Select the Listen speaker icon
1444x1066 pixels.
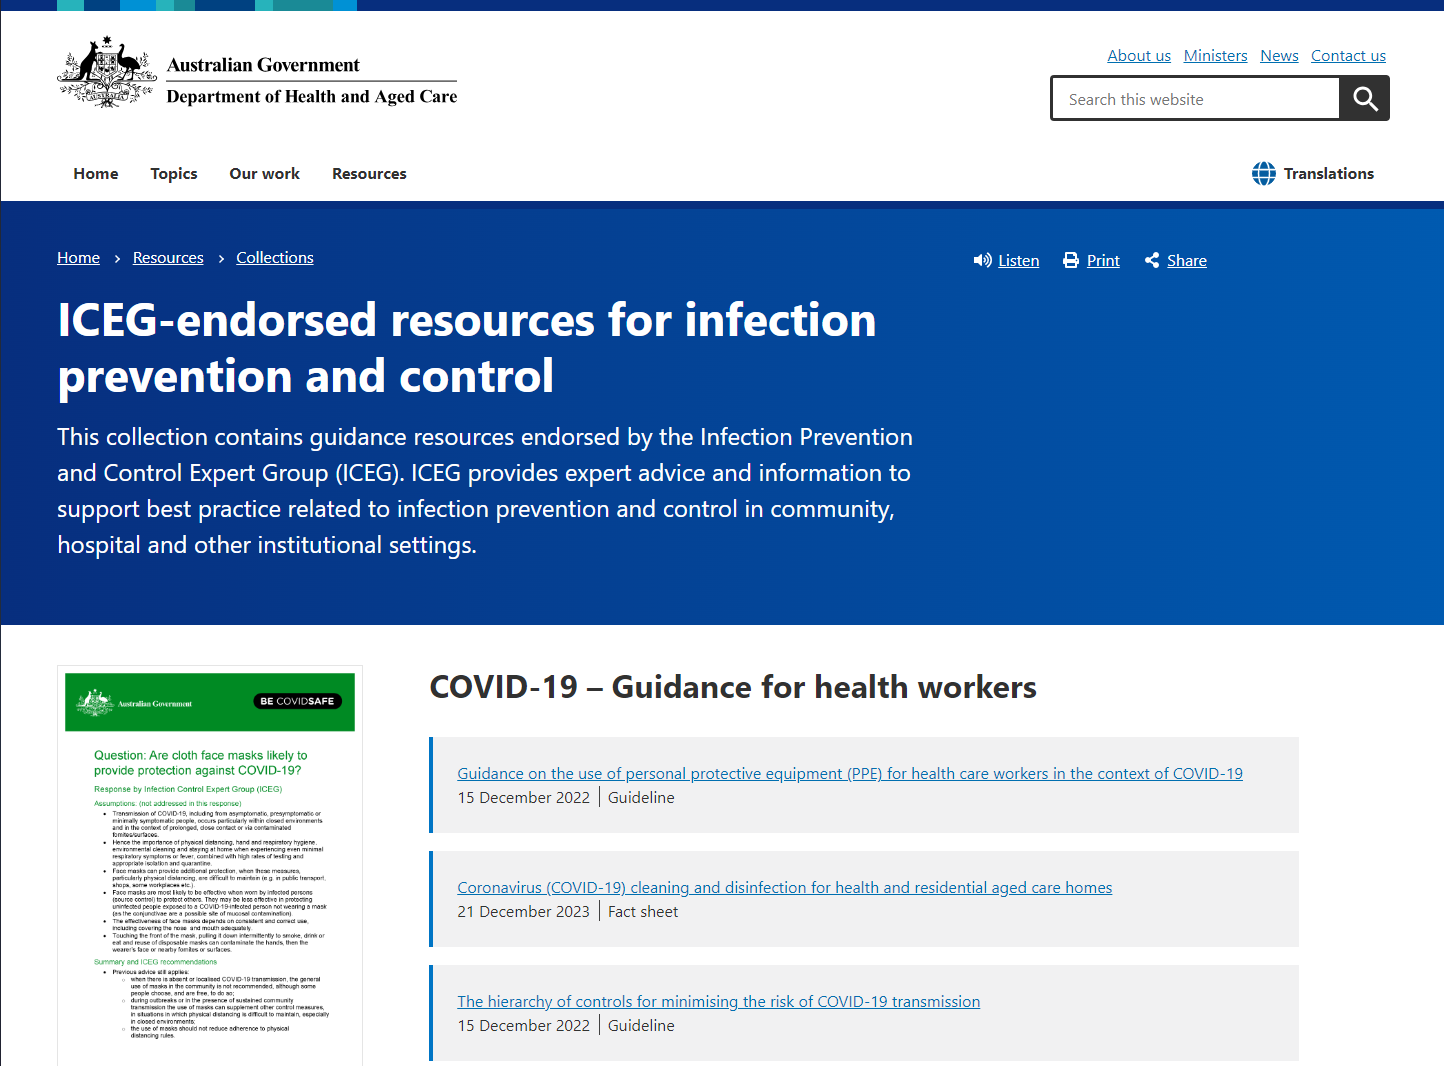coord(983,260)
